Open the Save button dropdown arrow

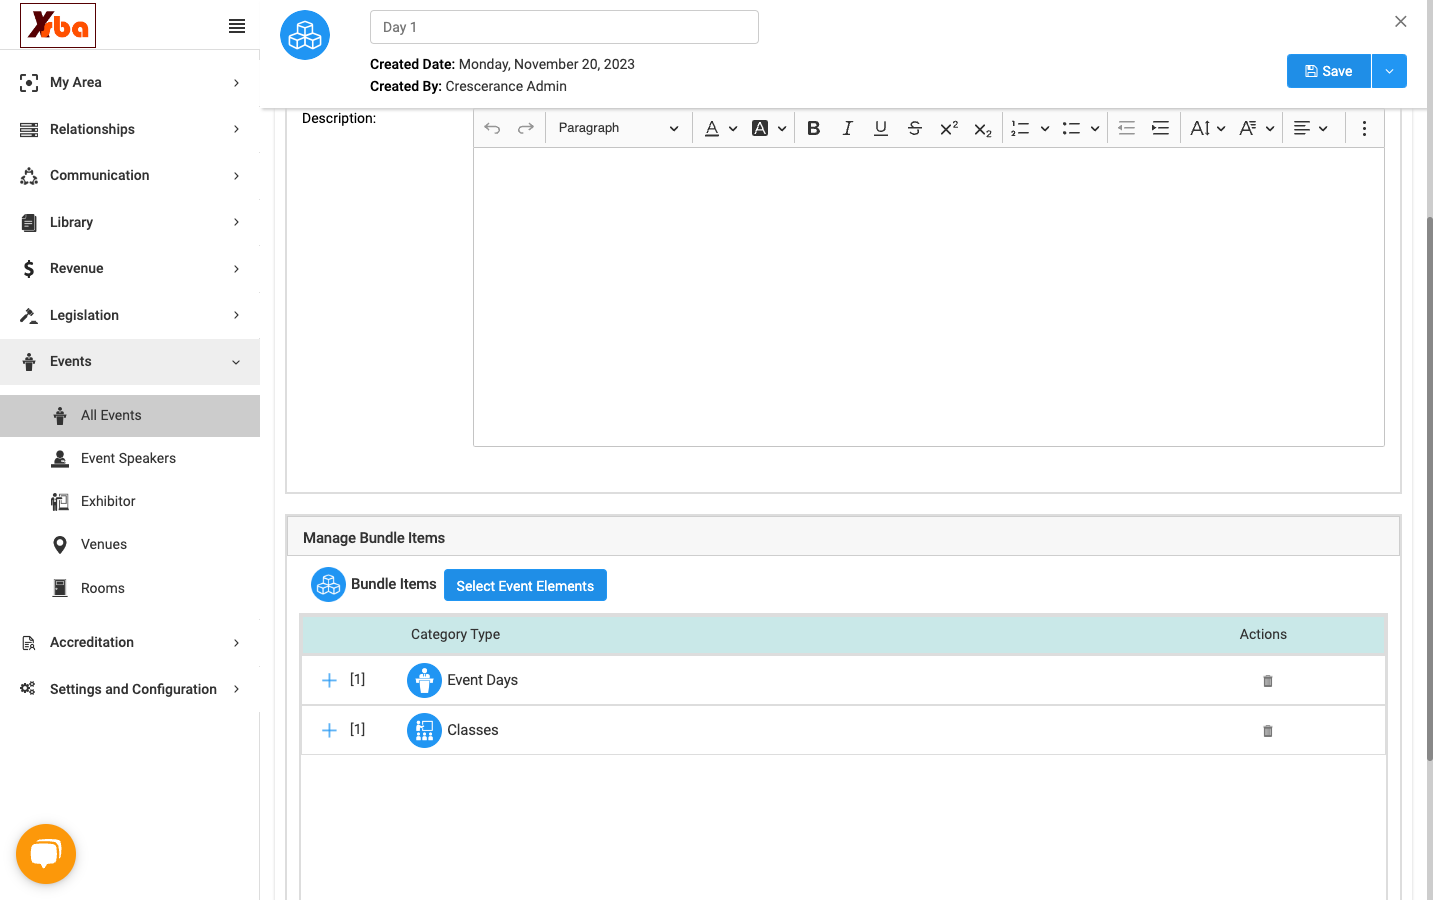(x=1389, y=71)
